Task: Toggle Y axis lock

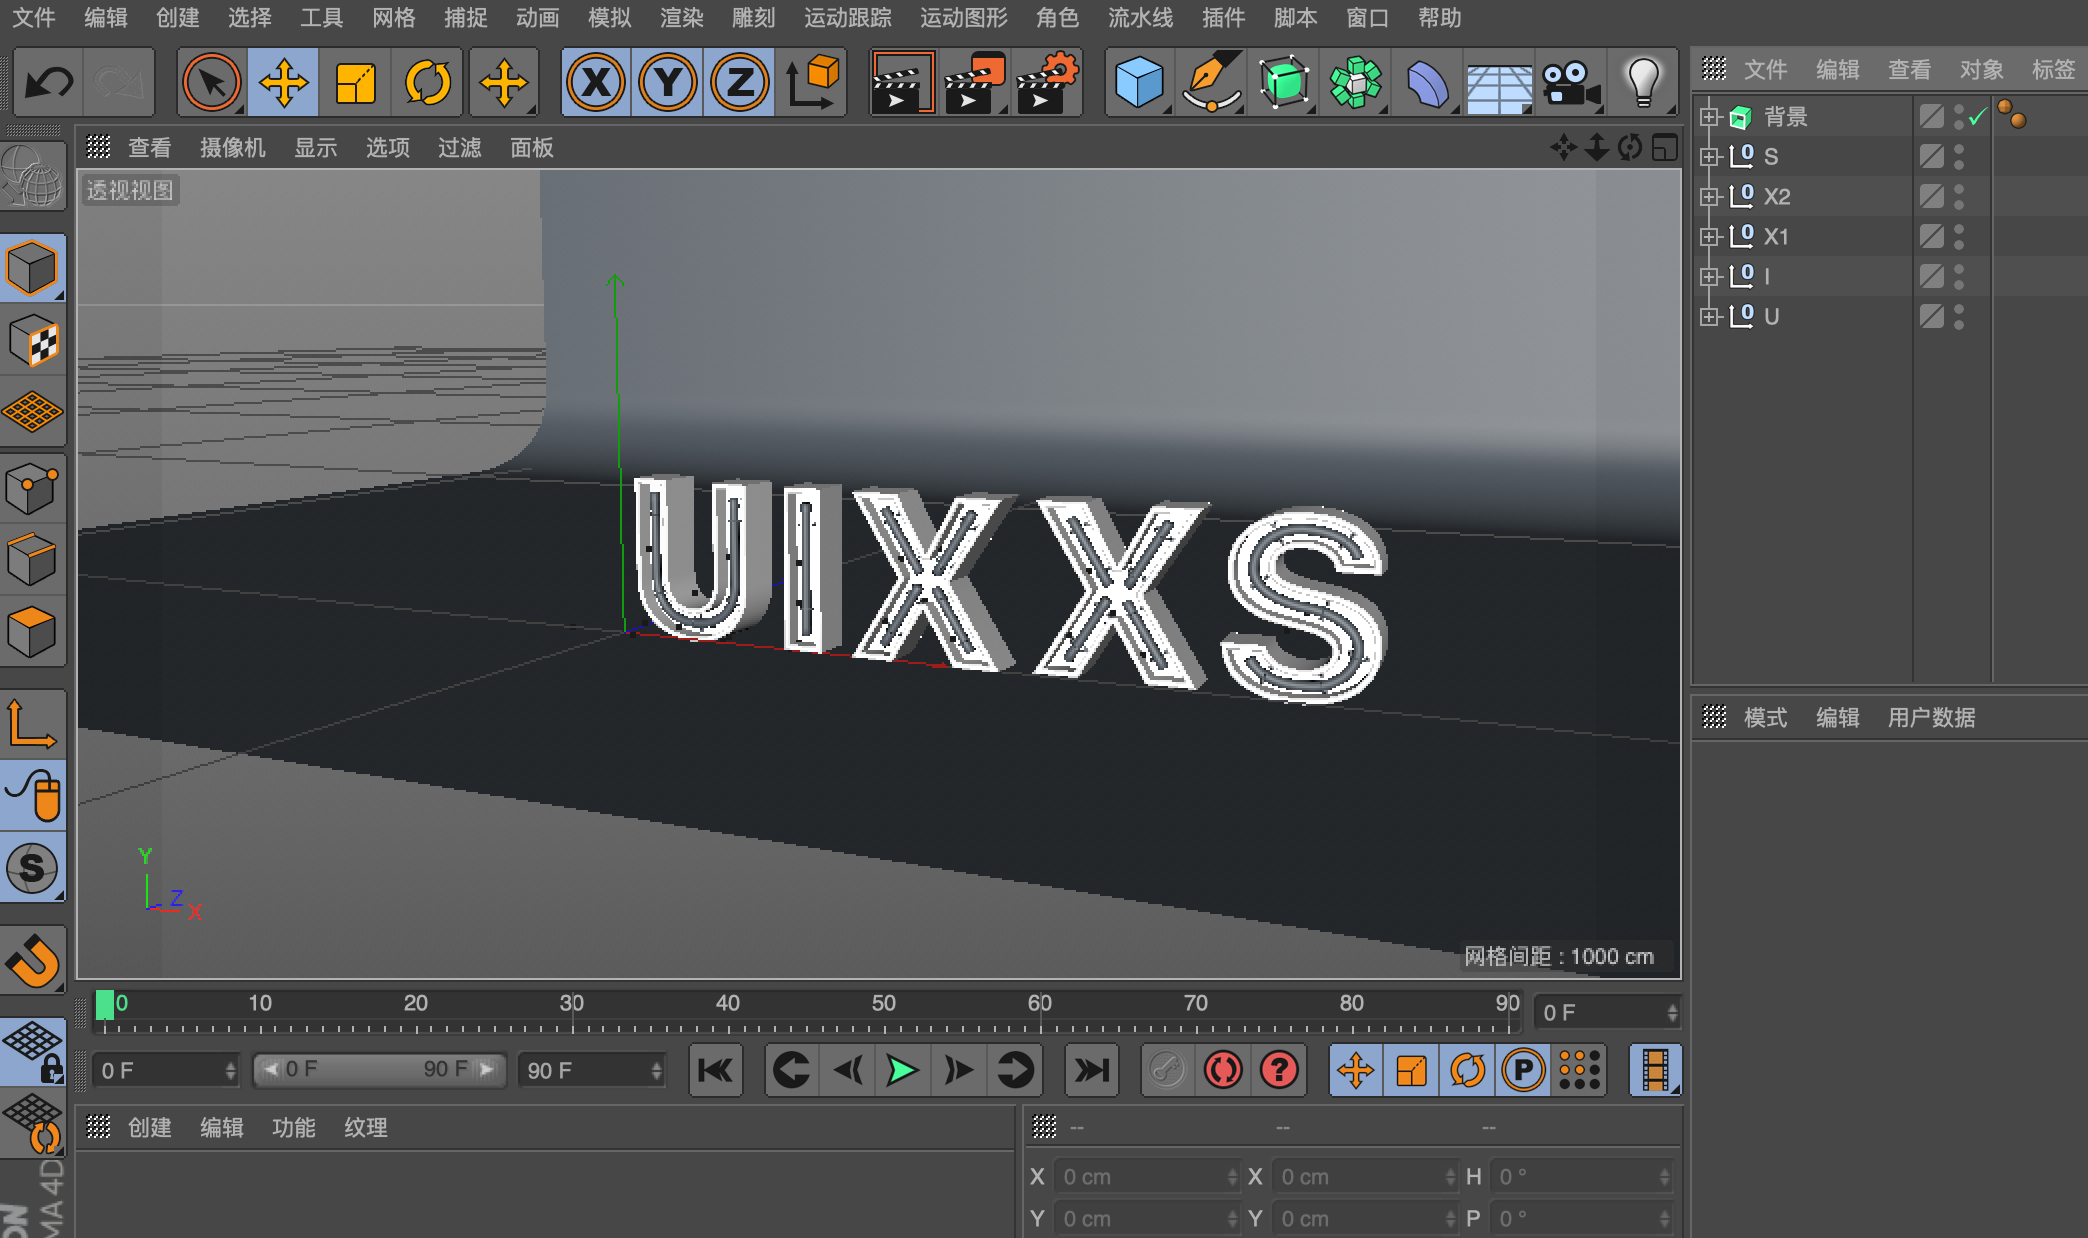Action: point(668,83)
